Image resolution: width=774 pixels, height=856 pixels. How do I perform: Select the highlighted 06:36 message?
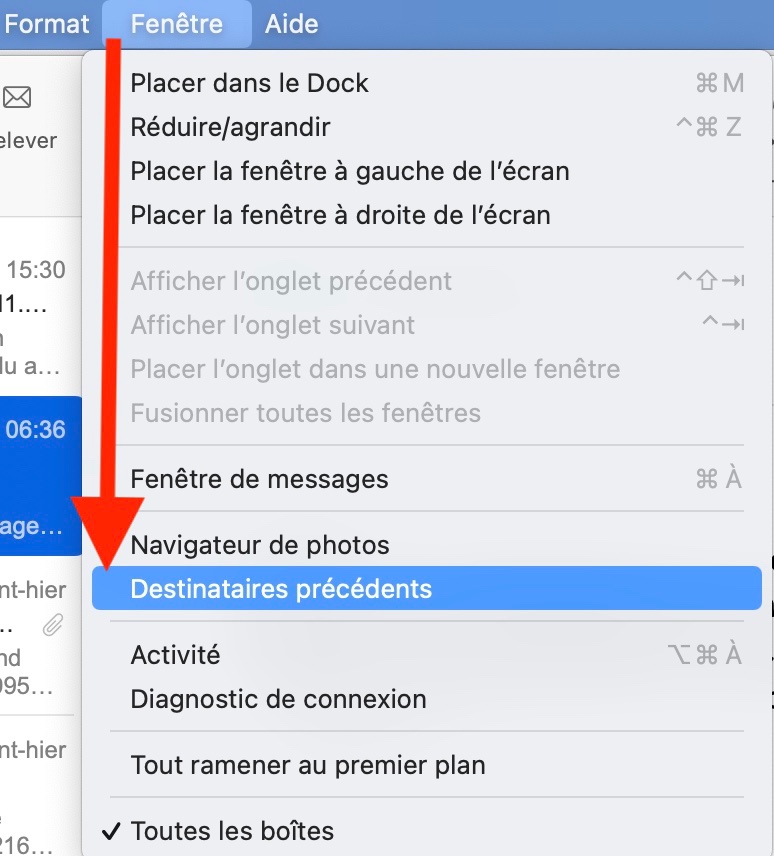pos(35,480)
